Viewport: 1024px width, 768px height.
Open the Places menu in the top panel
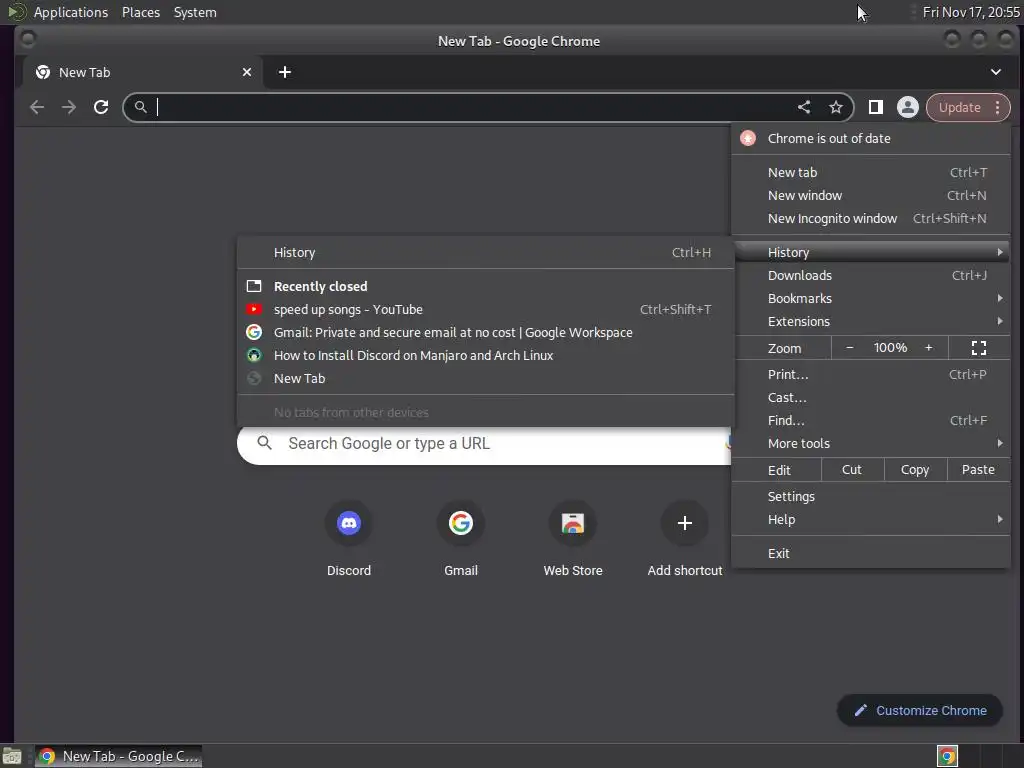coord(140,12)
